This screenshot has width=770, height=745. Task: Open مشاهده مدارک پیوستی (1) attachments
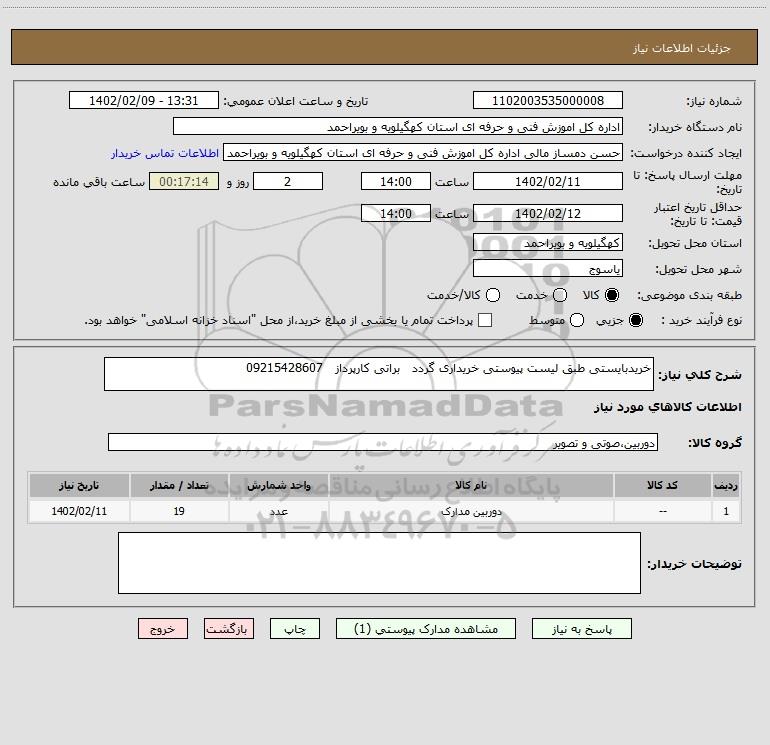pos(426,629)
